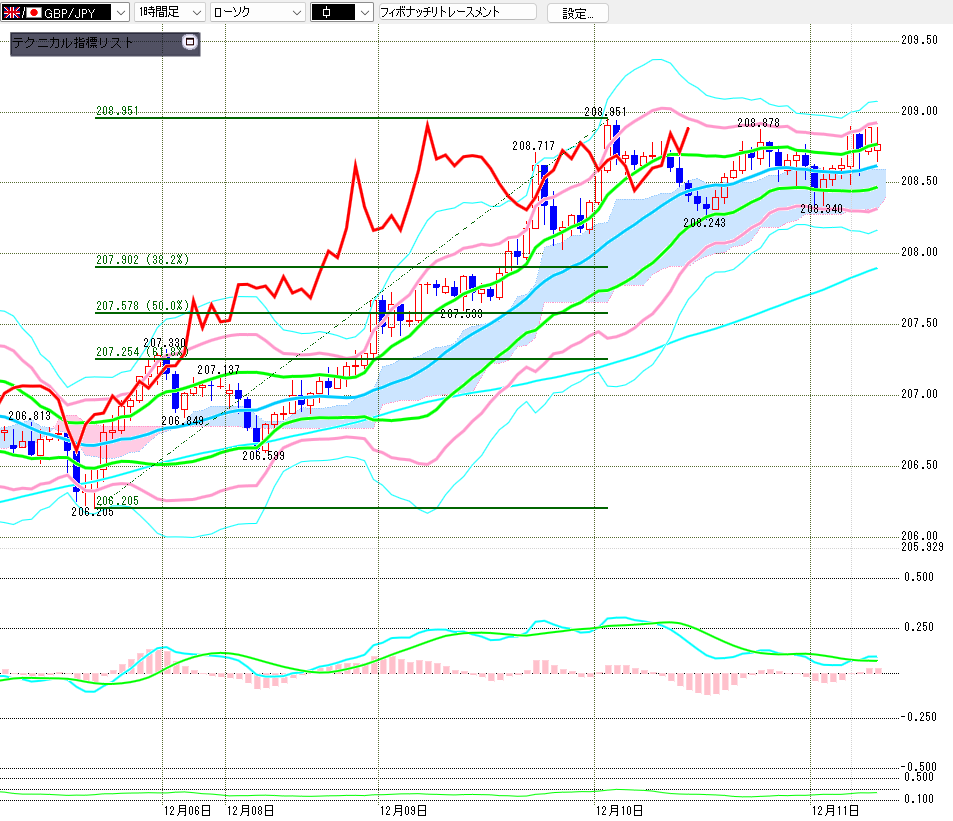Click the 208.878 peak price annotation
This screenshot has width=953, height=821.
tap(758, 122)
